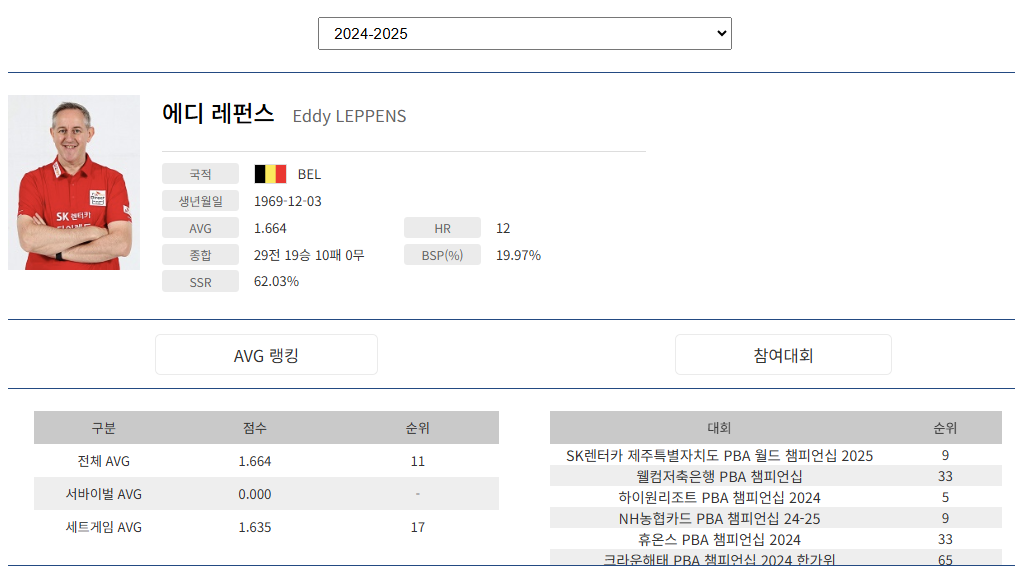Click the 대회 column header
1015x571 pixels.
tap(719, 428)
